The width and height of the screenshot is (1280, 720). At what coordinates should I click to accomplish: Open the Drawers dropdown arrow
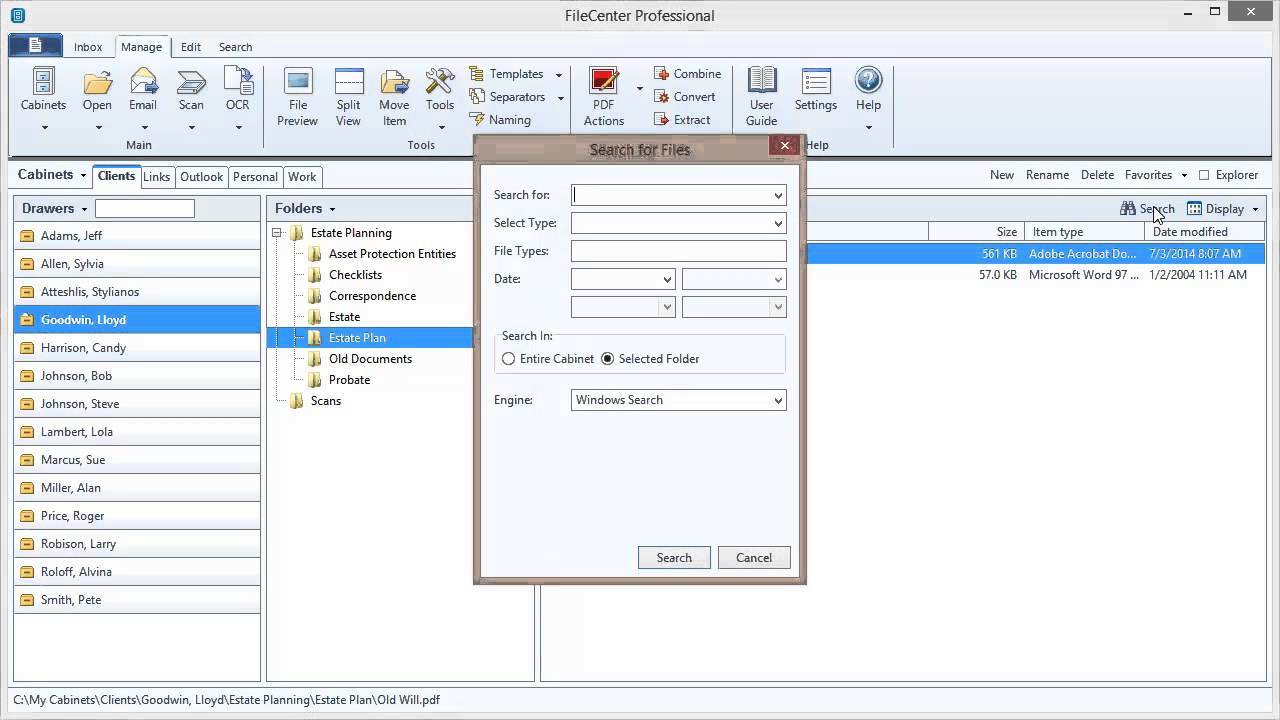(84, 209)
